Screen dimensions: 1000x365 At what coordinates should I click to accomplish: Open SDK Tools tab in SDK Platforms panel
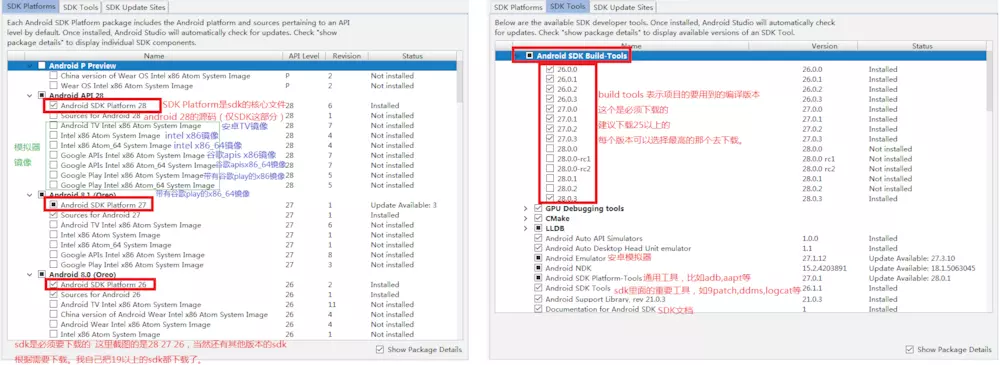pos(80,7)
